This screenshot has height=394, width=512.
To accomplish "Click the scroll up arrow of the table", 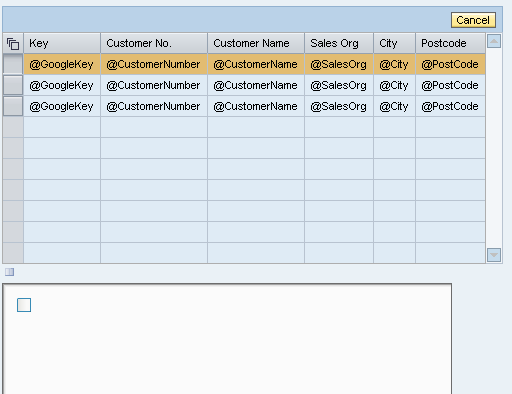I will pos(494,41).
